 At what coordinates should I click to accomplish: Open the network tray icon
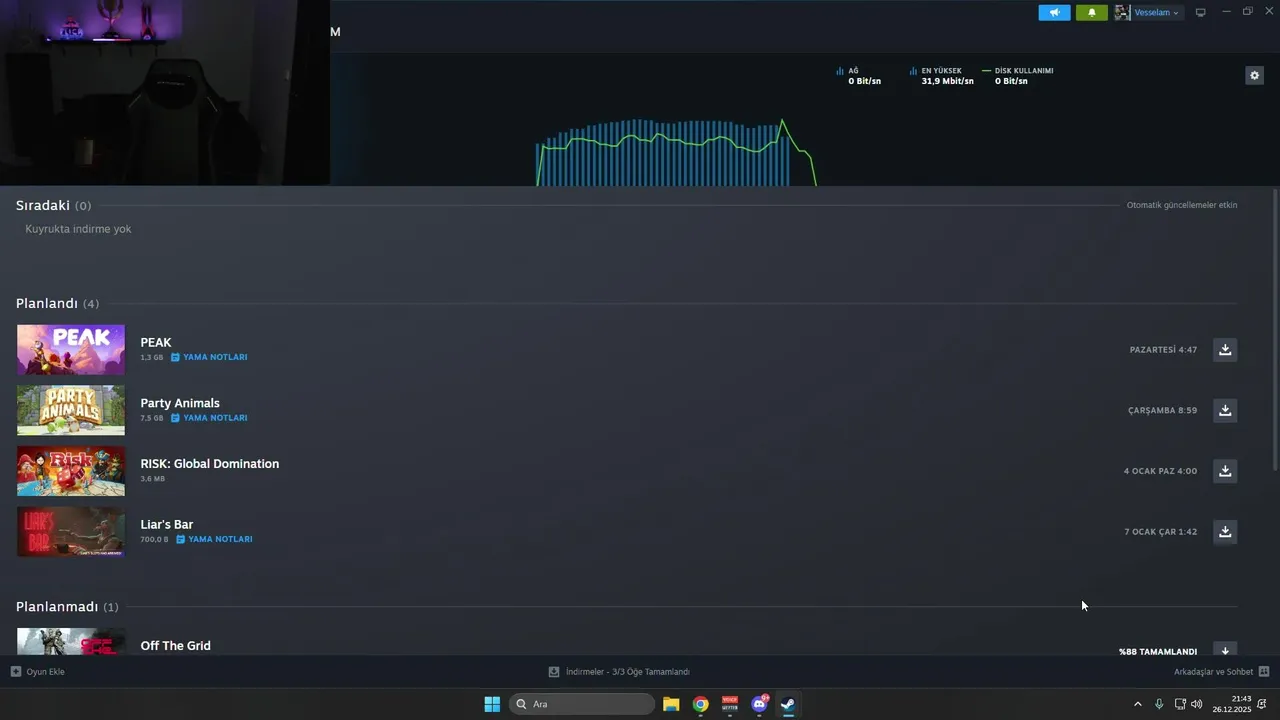click(1180, 704)
